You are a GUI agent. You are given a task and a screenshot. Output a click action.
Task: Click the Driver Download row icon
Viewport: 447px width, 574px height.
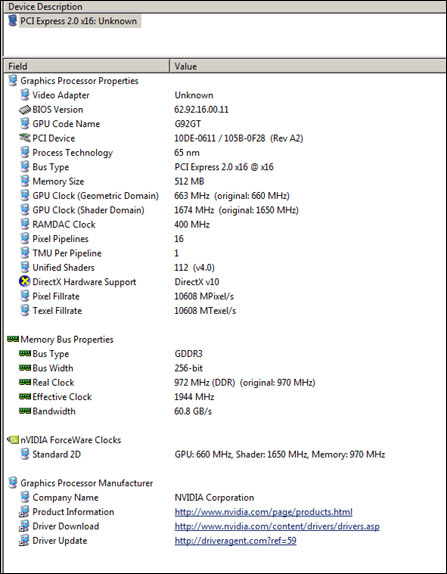(x=25, y=526)
